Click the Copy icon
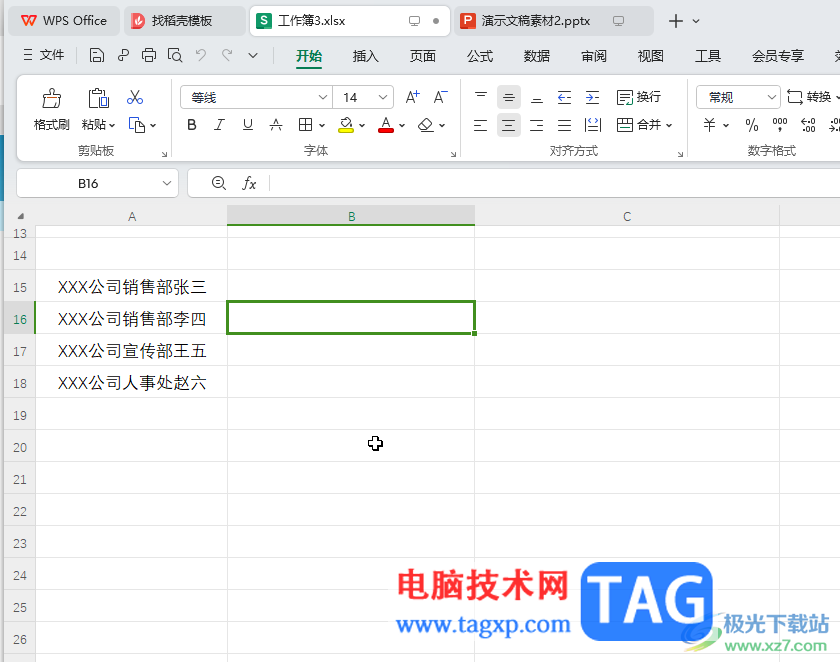840x662 pixels. coord(137,125)
